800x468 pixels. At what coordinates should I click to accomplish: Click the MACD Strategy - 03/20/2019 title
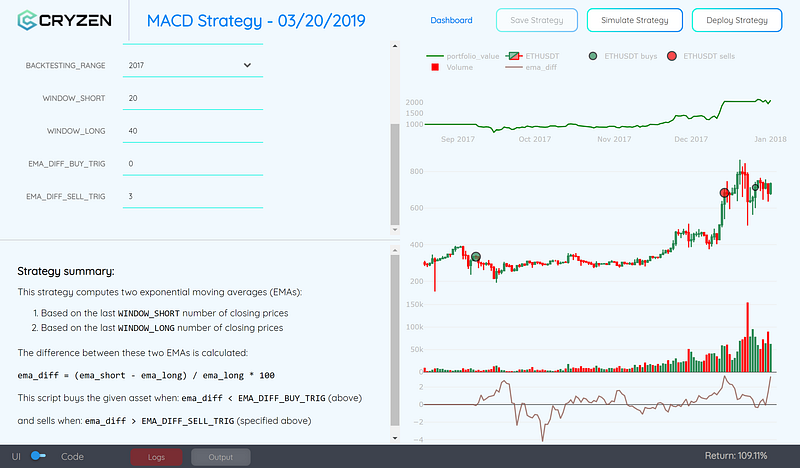click(256, 21)
